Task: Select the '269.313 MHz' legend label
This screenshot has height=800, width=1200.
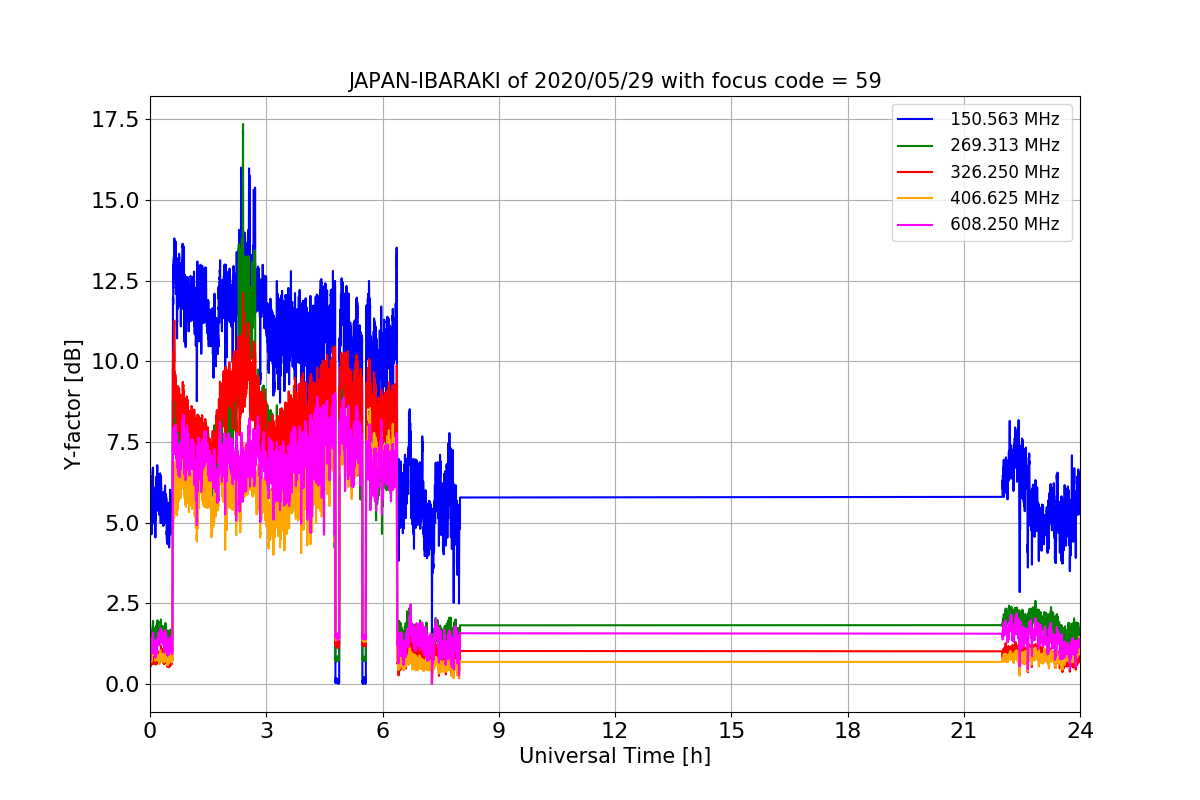Action: 1004,146
